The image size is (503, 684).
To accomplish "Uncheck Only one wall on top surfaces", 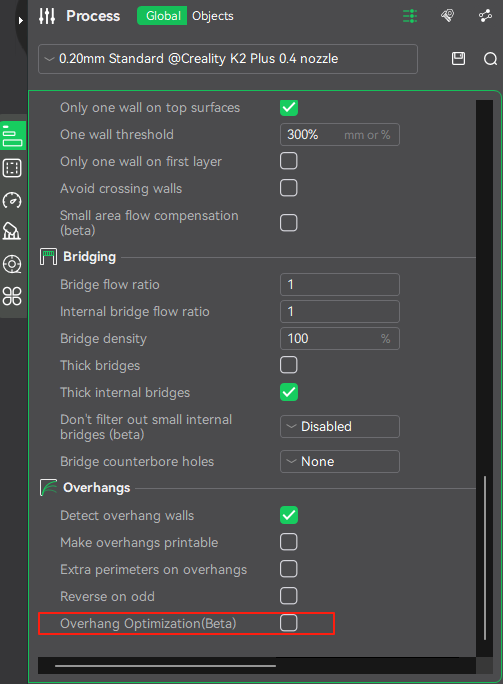I will tap(289, 107).
